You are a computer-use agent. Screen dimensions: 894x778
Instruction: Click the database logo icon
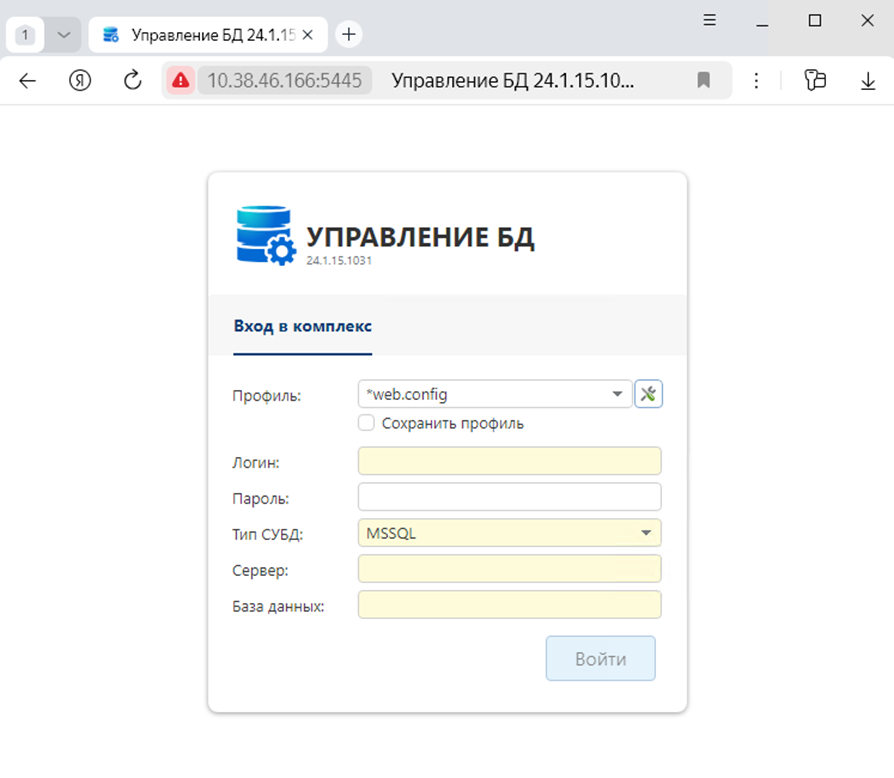266,235
